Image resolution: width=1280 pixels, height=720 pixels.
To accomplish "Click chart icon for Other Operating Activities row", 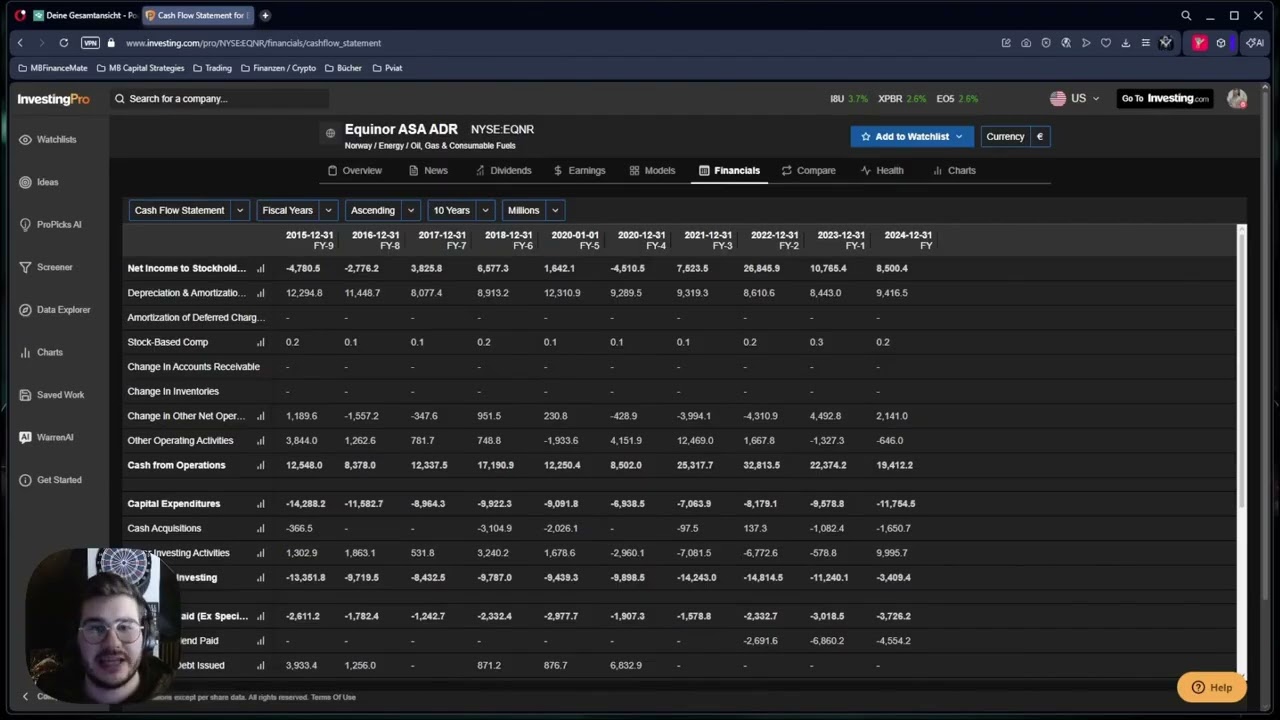I will [261, 440].
